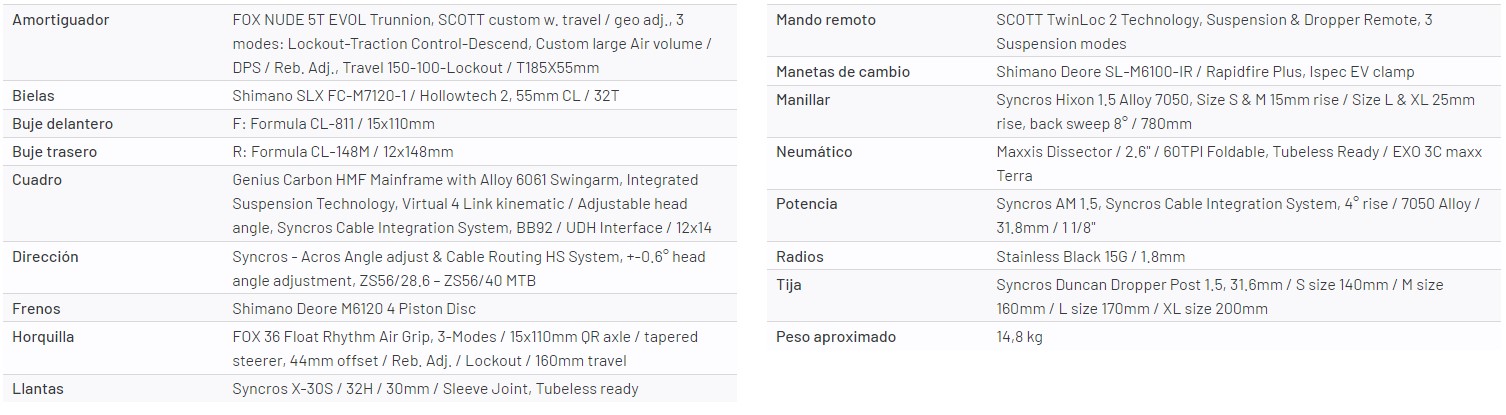Click the Shimano Deore M6120 brakes text
The height and width of the screenshot is (415, 1506).
pos(353,309)
